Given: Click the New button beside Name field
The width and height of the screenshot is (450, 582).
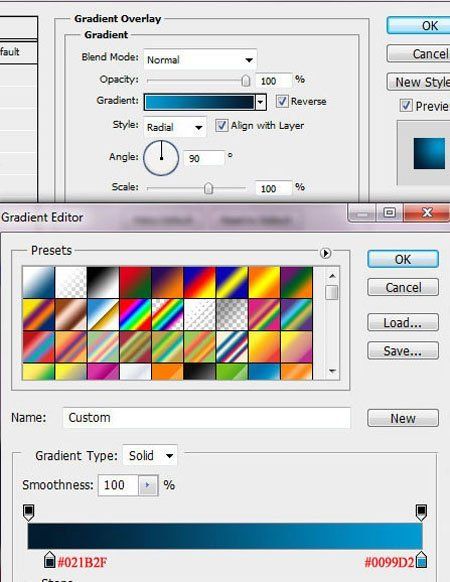Looking at the screenshot, I should 403,418.
